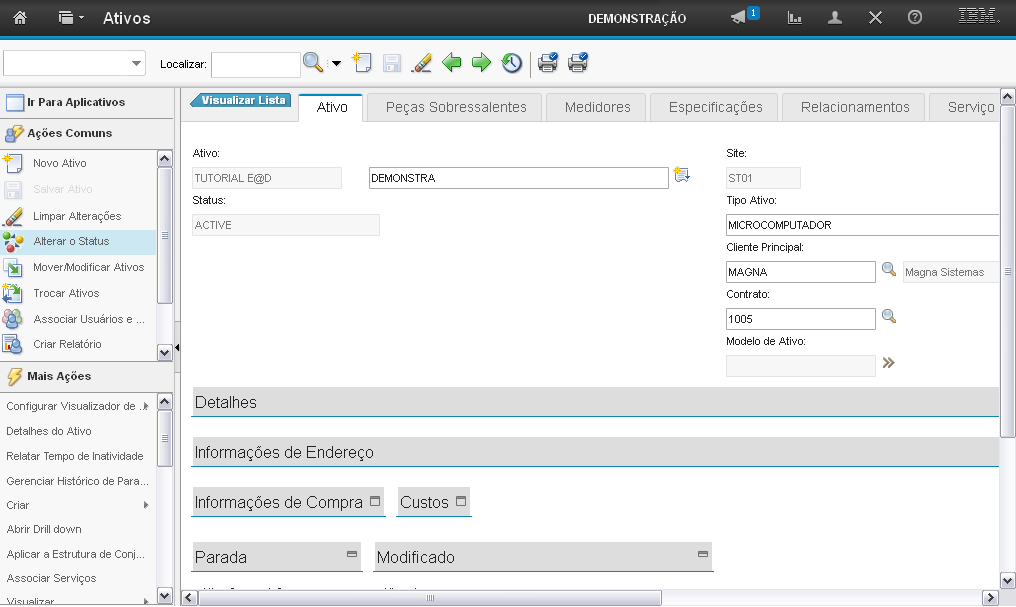The width and height of the screenshot is (1016, 607).
Task: Switch to the Medidores tab
Action: 597,107
